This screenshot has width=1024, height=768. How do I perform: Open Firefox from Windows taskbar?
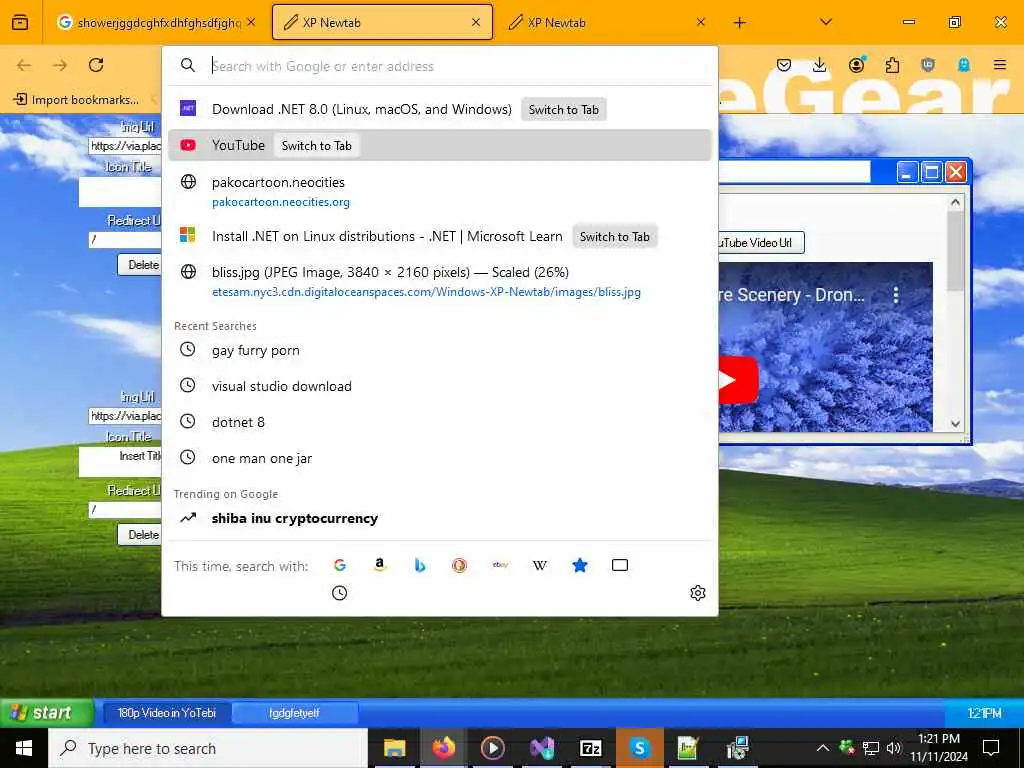[x=443, y=748]
